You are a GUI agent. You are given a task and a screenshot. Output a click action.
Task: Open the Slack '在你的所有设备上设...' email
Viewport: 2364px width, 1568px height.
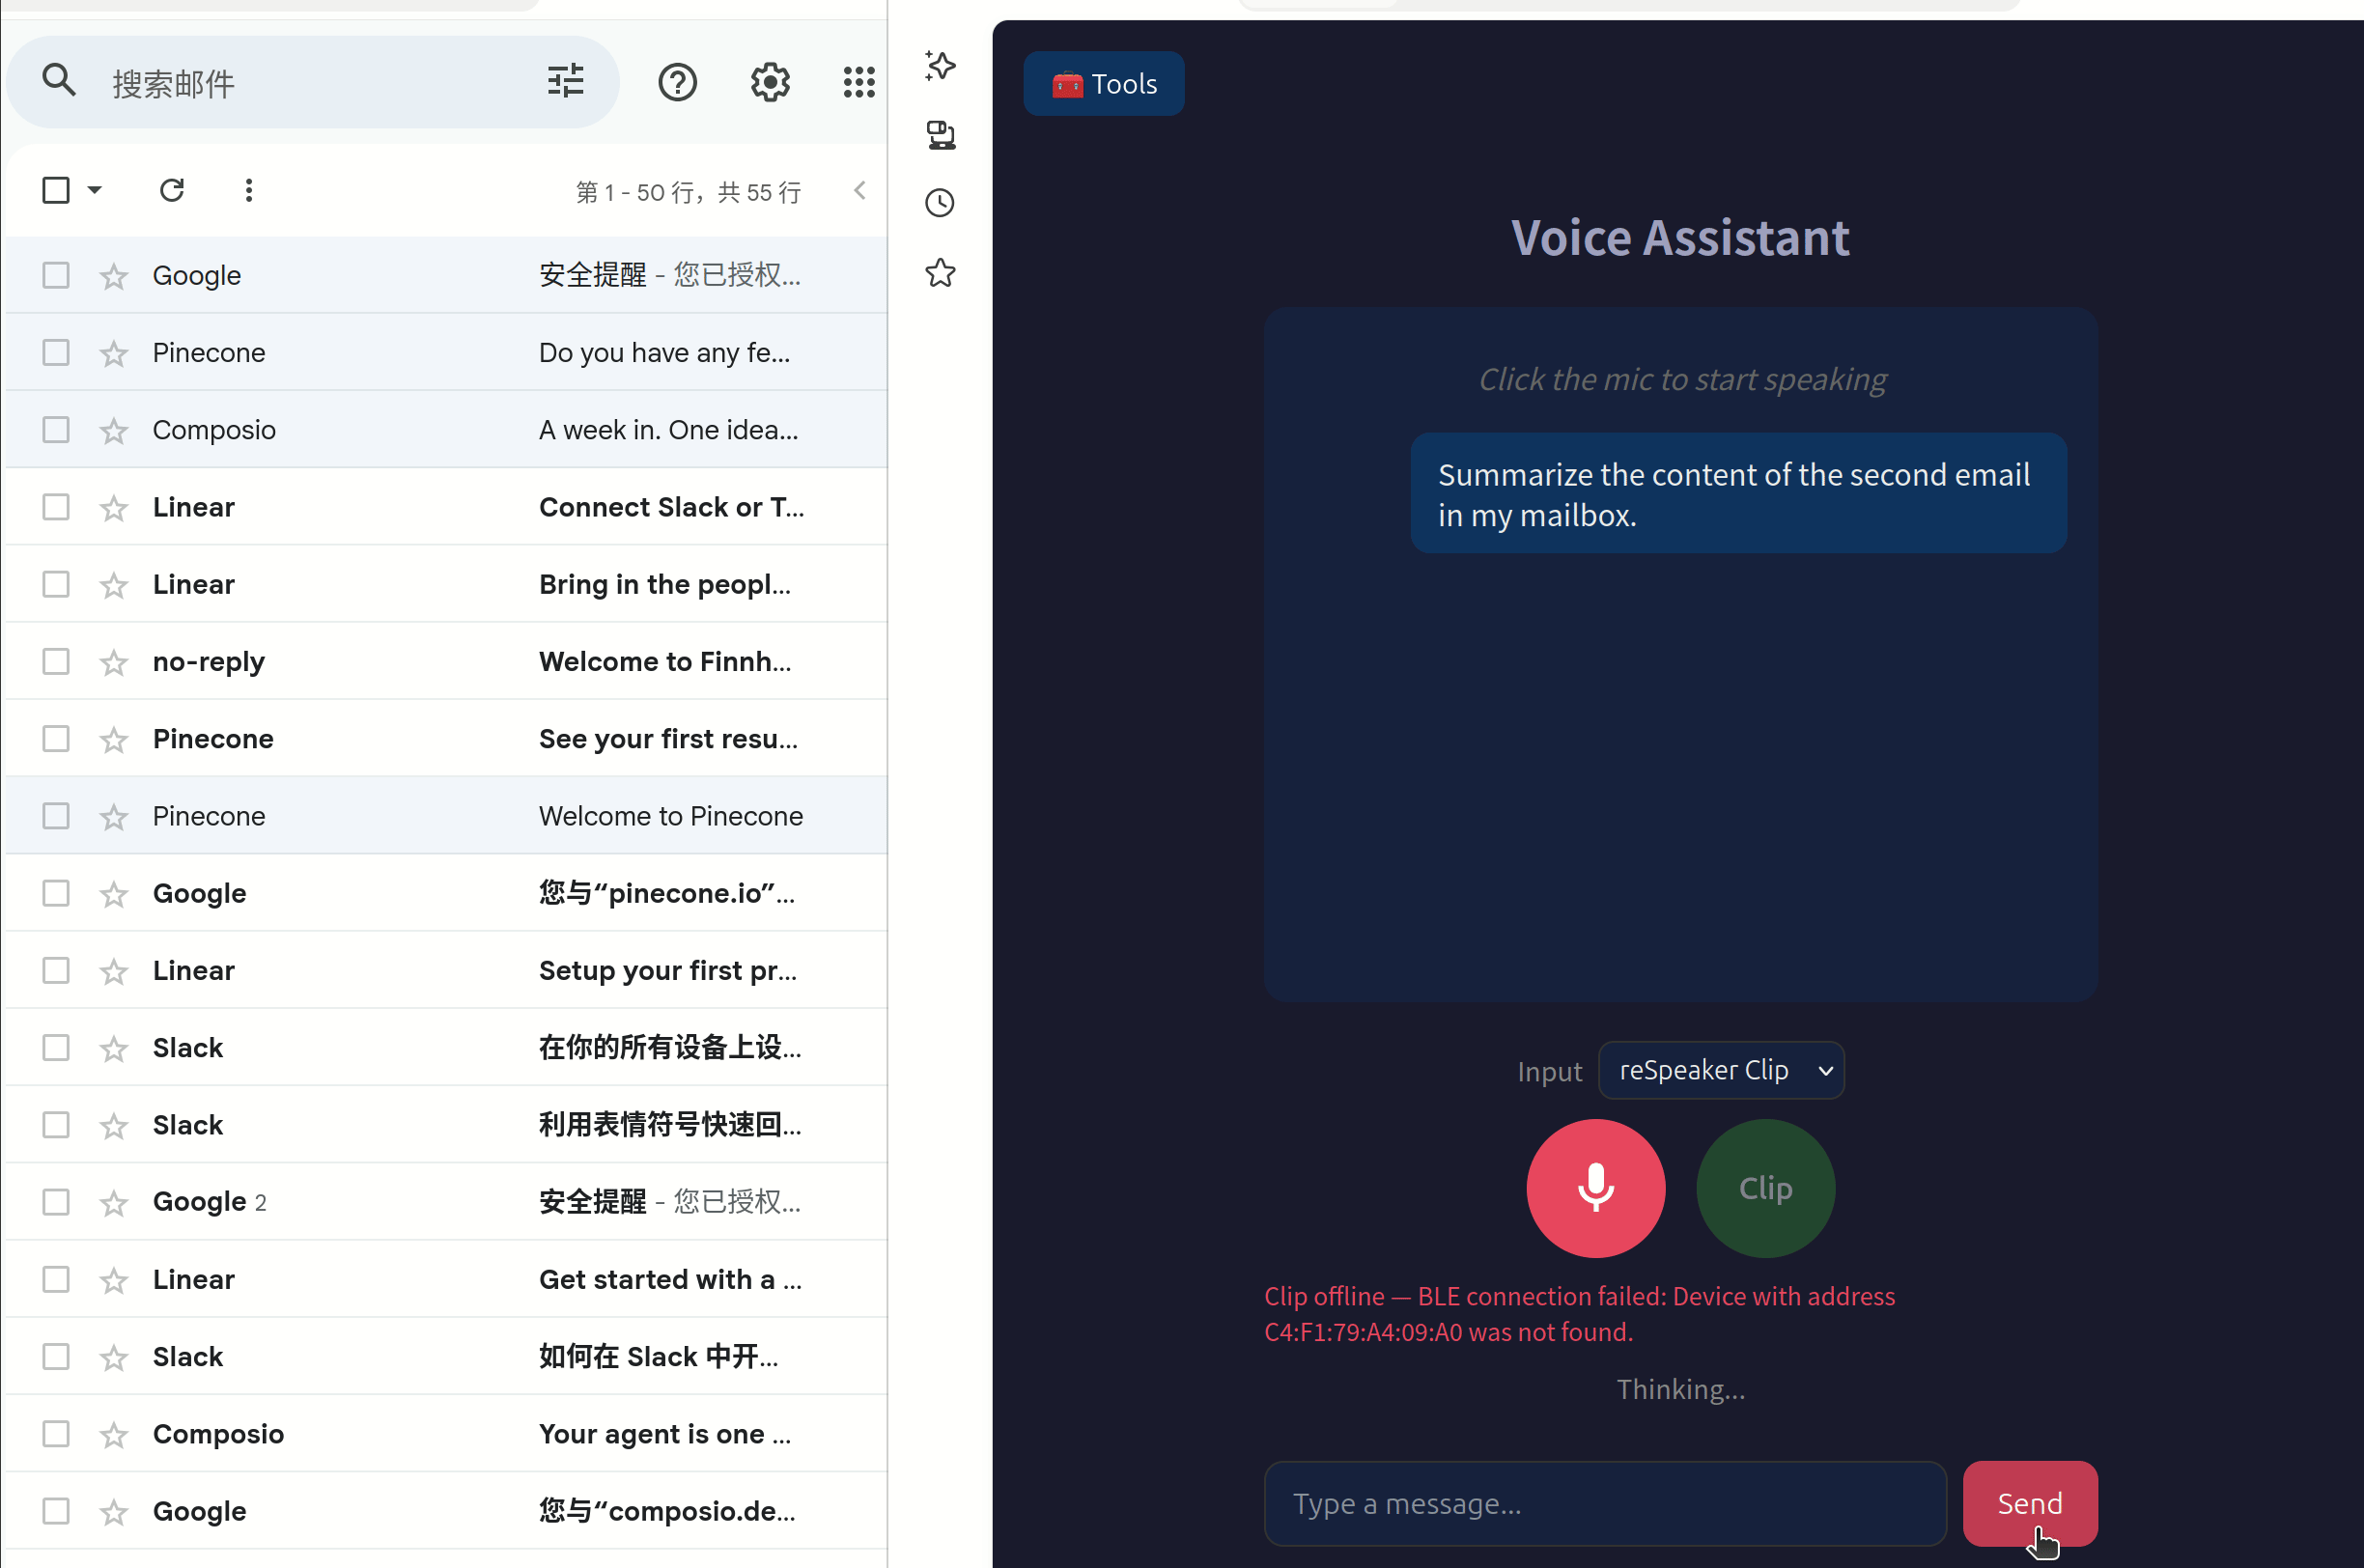point(446,1048)
